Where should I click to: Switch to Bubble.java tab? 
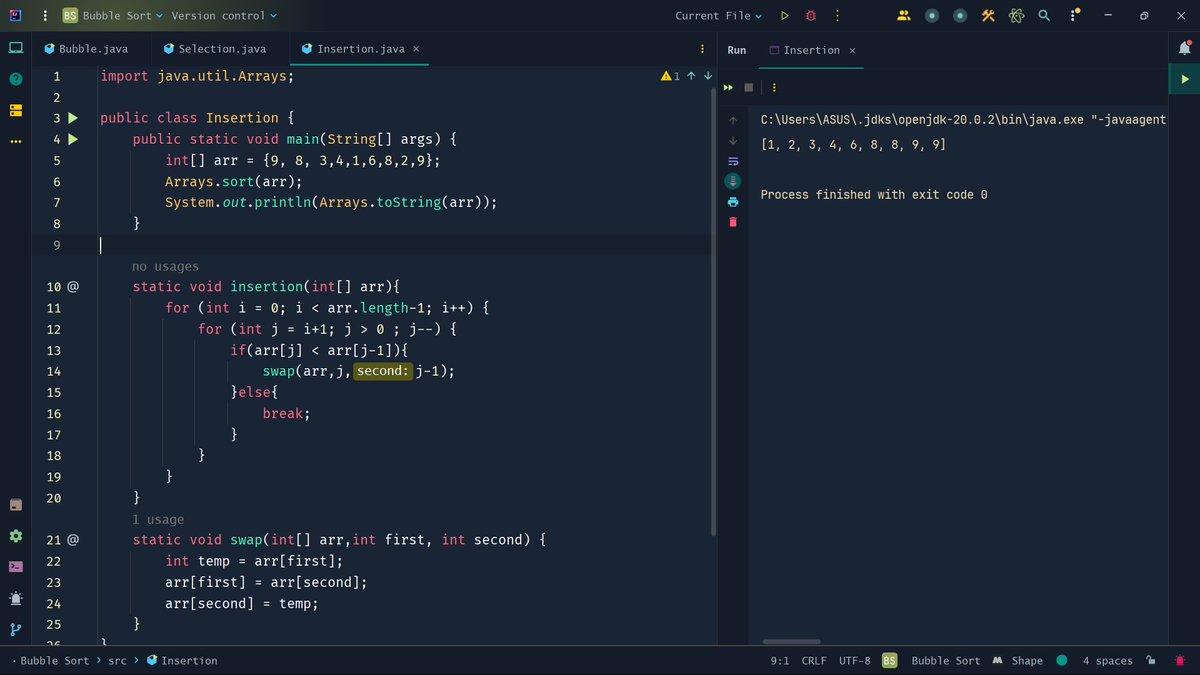pyautogui.click(x=85, y=49)
